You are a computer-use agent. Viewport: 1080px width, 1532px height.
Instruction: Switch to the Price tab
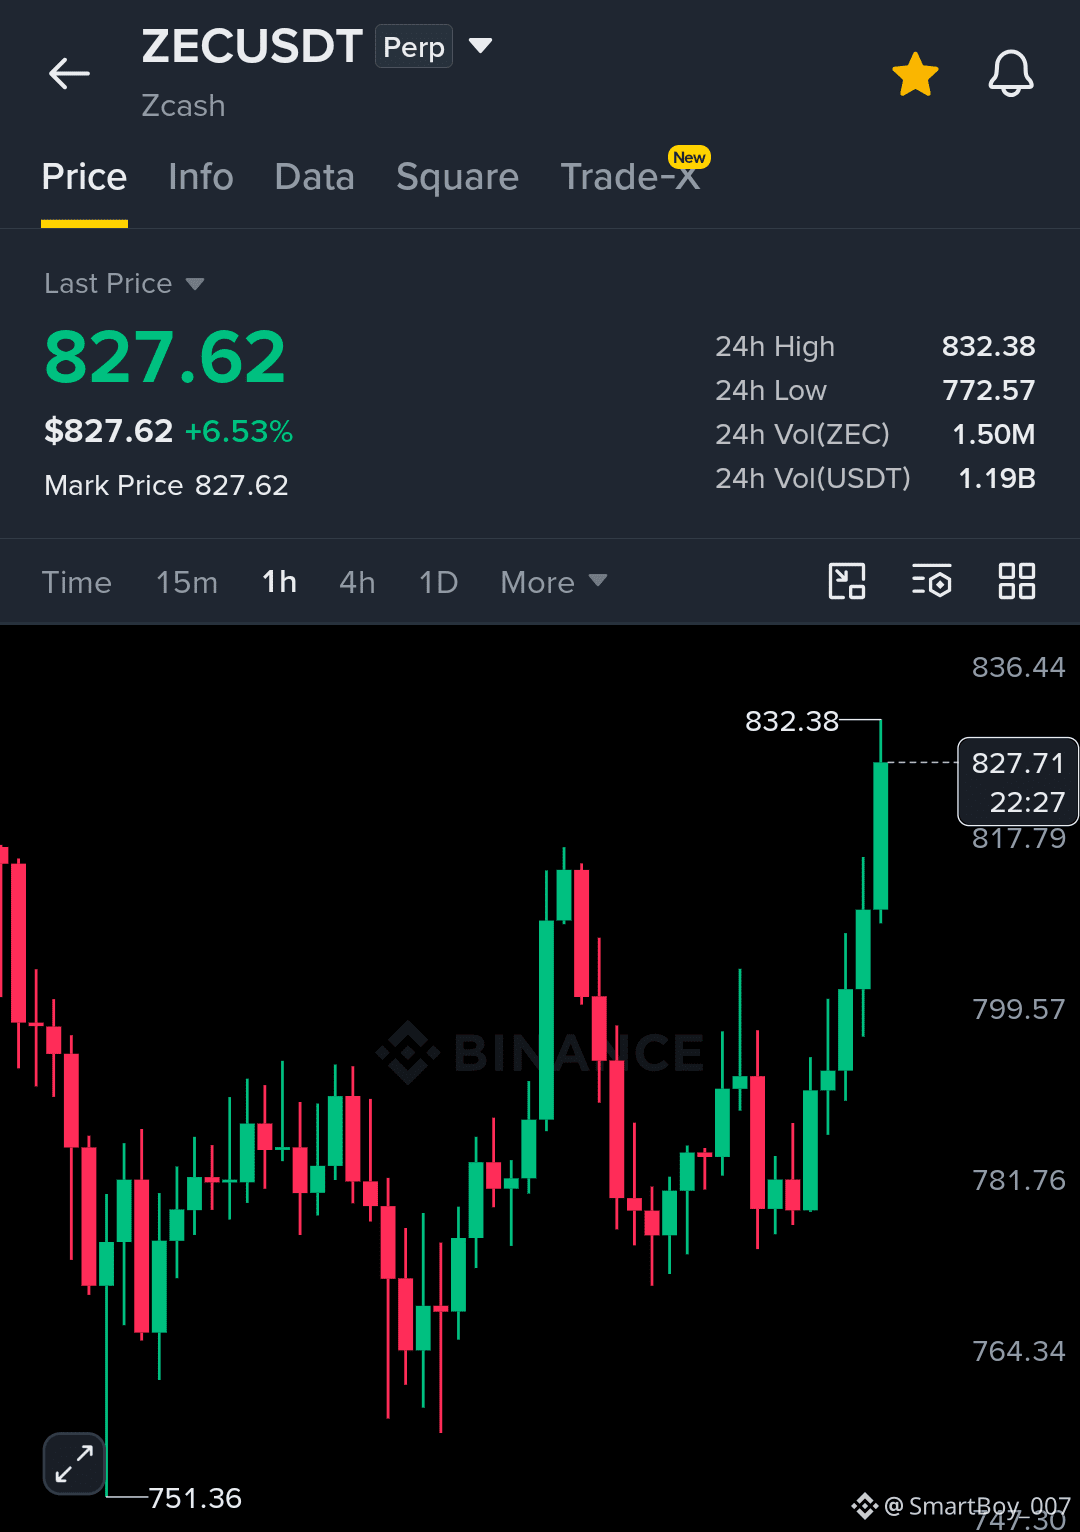pyautogui.click(x=84, y=177)
